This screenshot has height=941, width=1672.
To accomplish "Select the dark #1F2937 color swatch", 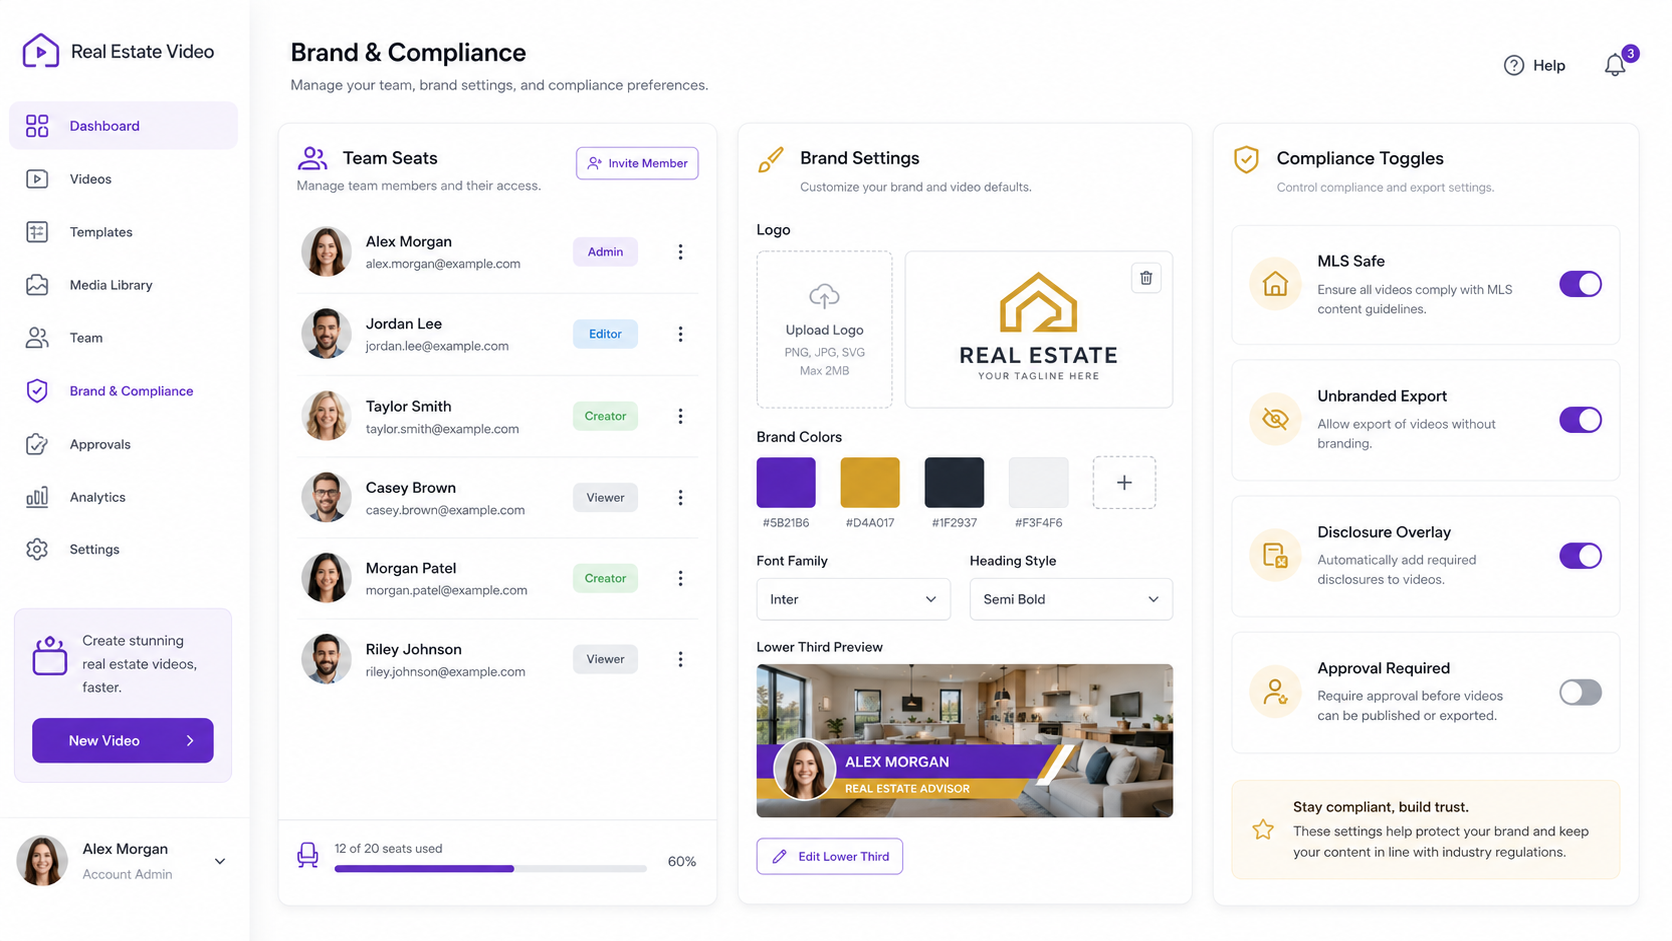I will point(954,483).
